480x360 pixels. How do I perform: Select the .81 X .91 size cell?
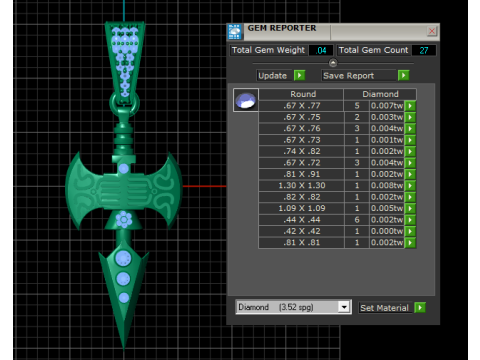(x=301, y=174)
